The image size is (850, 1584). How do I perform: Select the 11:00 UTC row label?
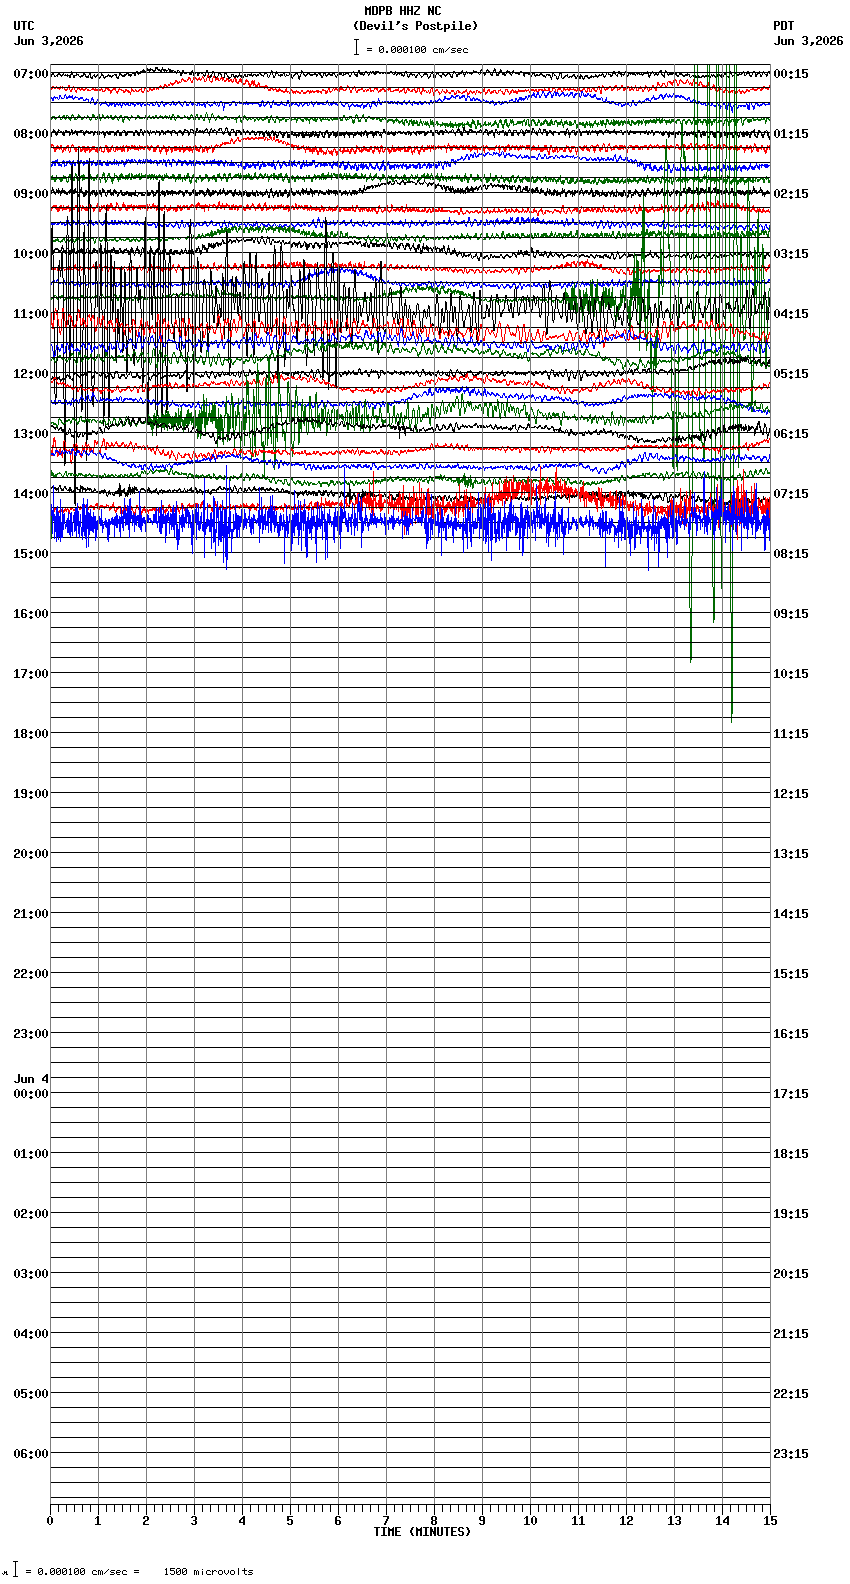(x=31, y=314)
